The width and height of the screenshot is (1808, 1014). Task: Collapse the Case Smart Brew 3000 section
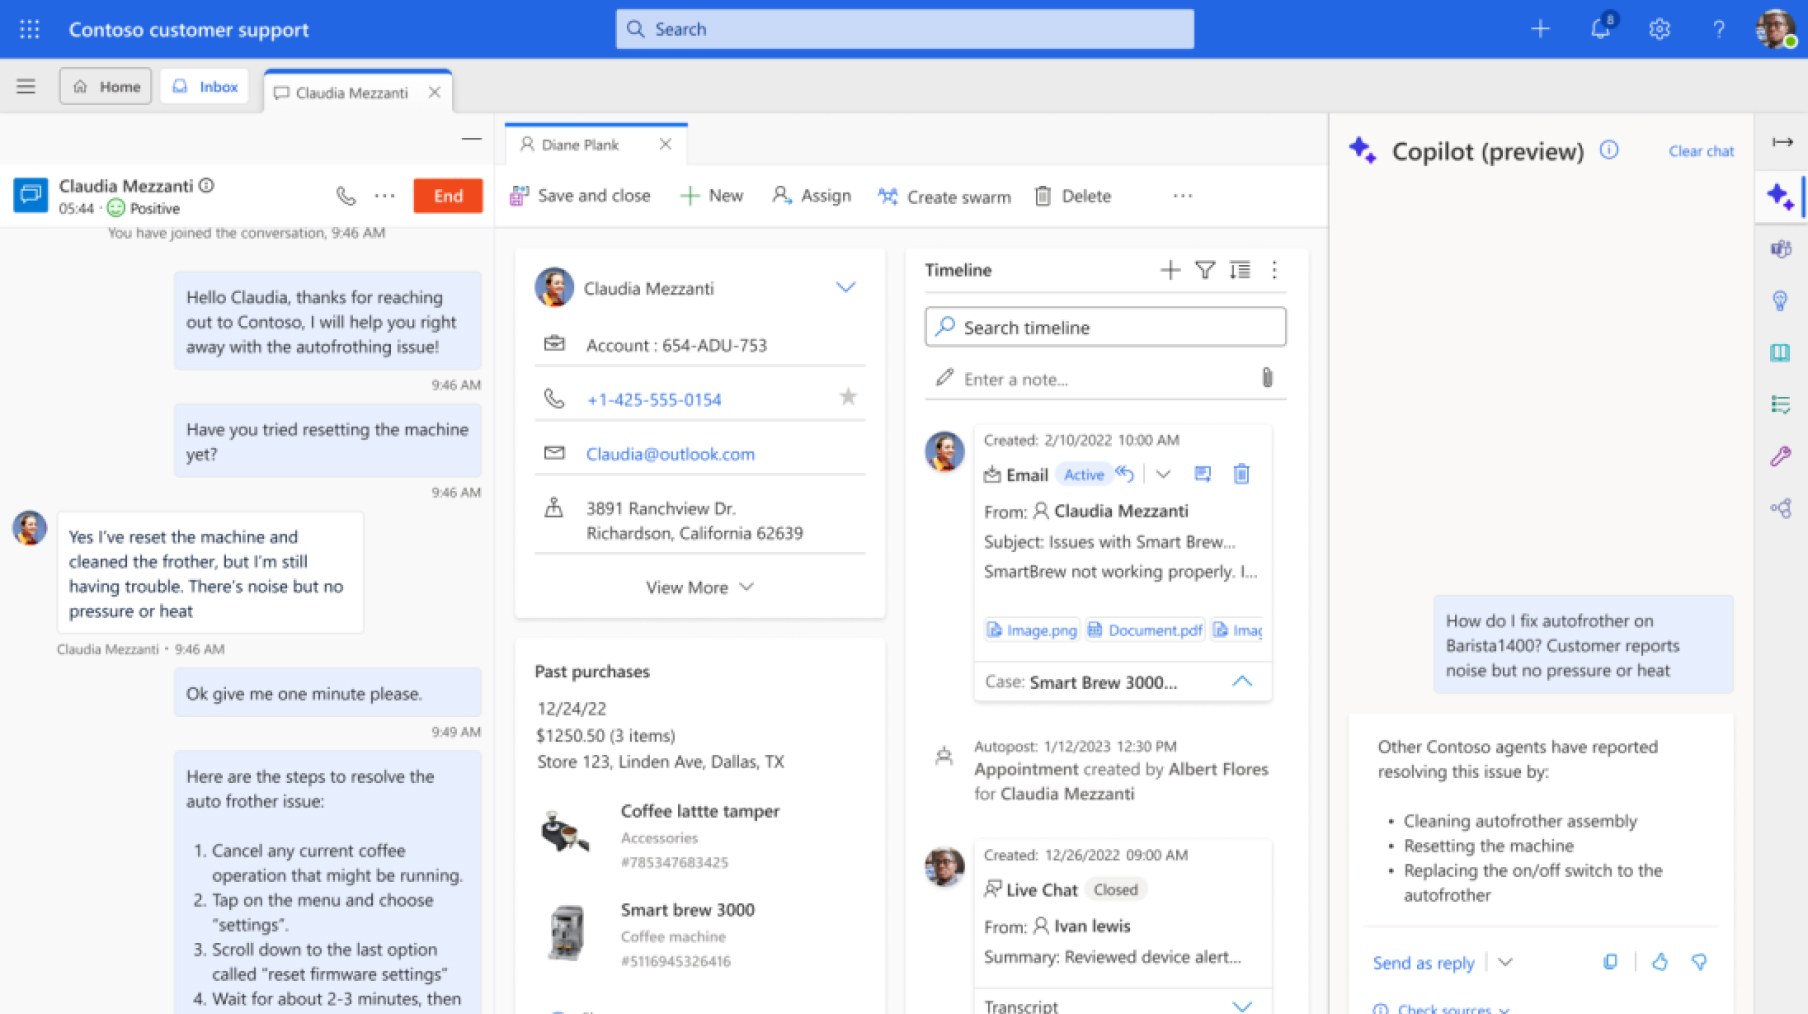(1242, 682)
